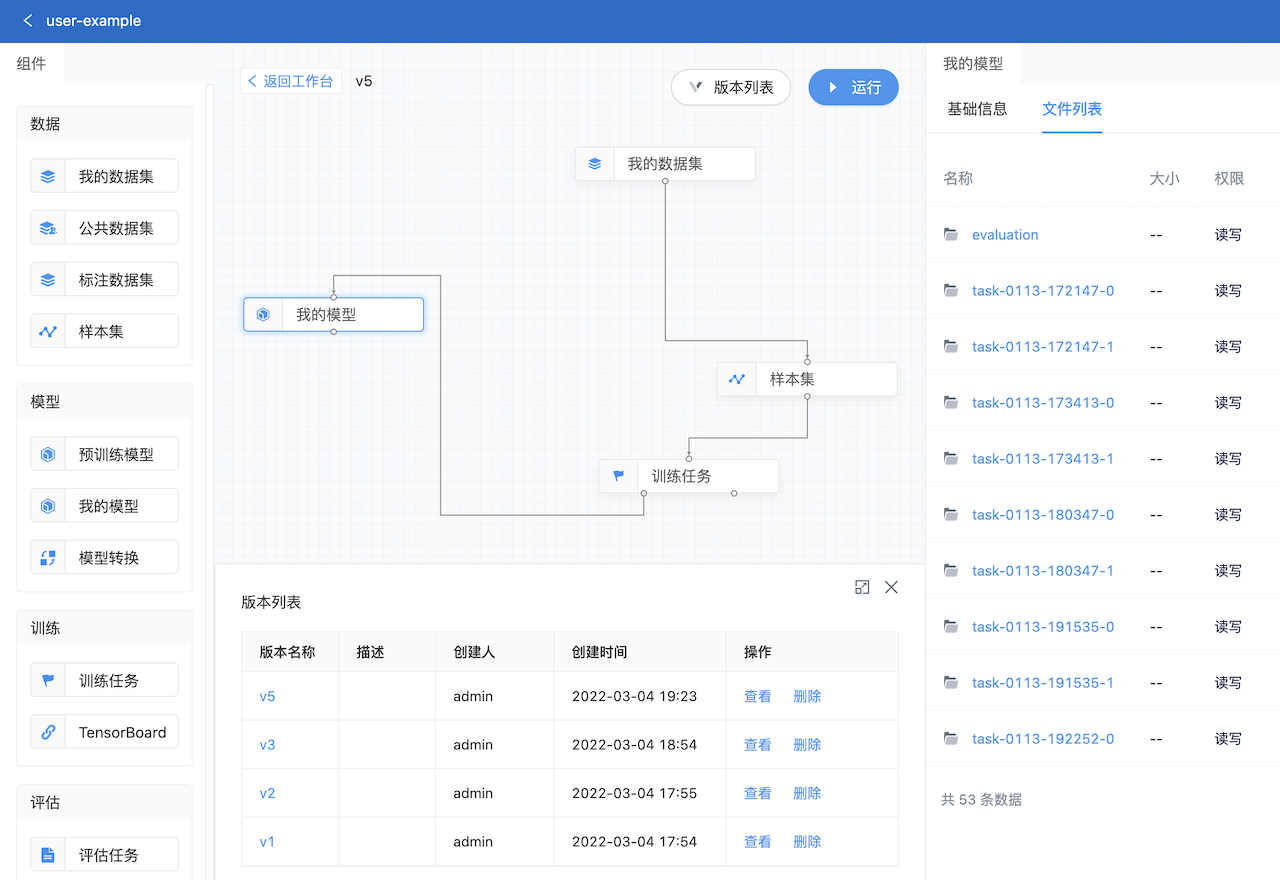Open task-0113-173413-1 folder link
This screenshot has height=880, width=1280.
coord(1043,458)
